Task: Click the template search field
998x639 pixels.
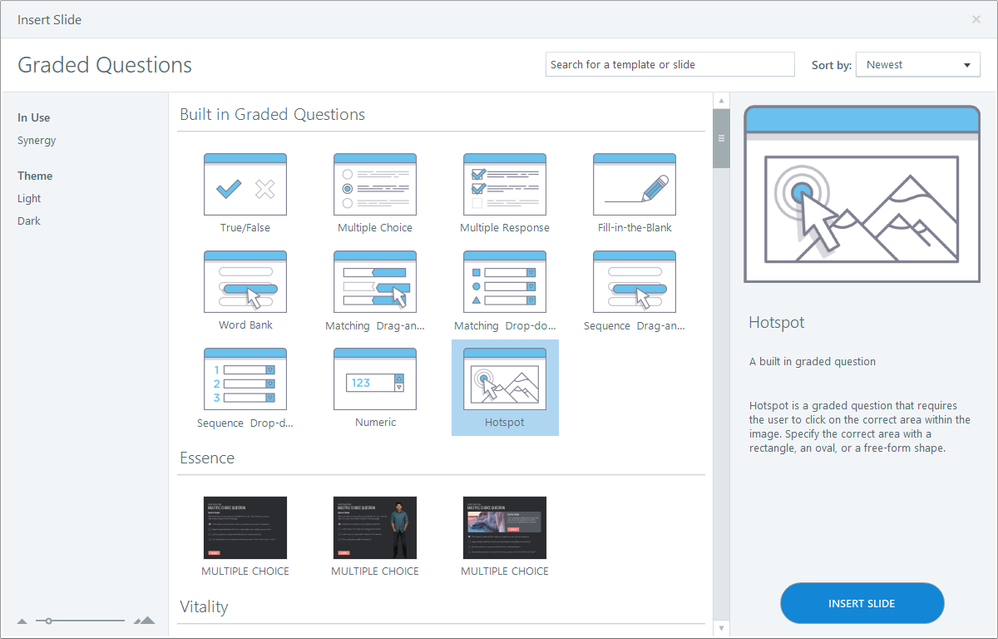Action: point(670,65)
